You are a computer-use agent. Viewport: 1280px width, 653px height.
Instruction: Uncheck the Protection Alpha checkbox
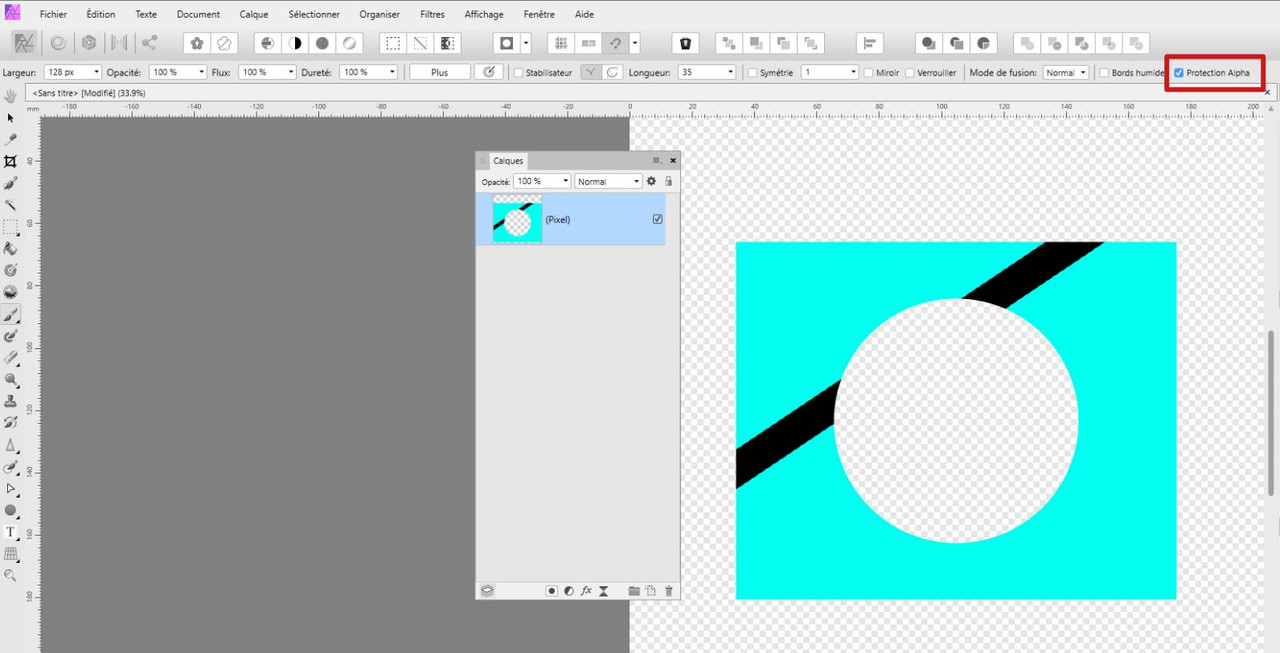click(1179, 73)
